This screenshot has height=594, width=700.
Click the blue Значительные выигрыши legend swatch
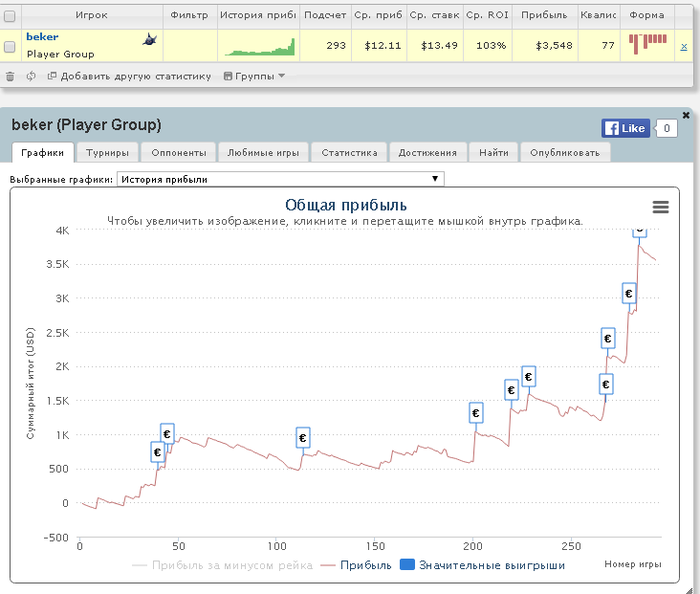(407, 565)
